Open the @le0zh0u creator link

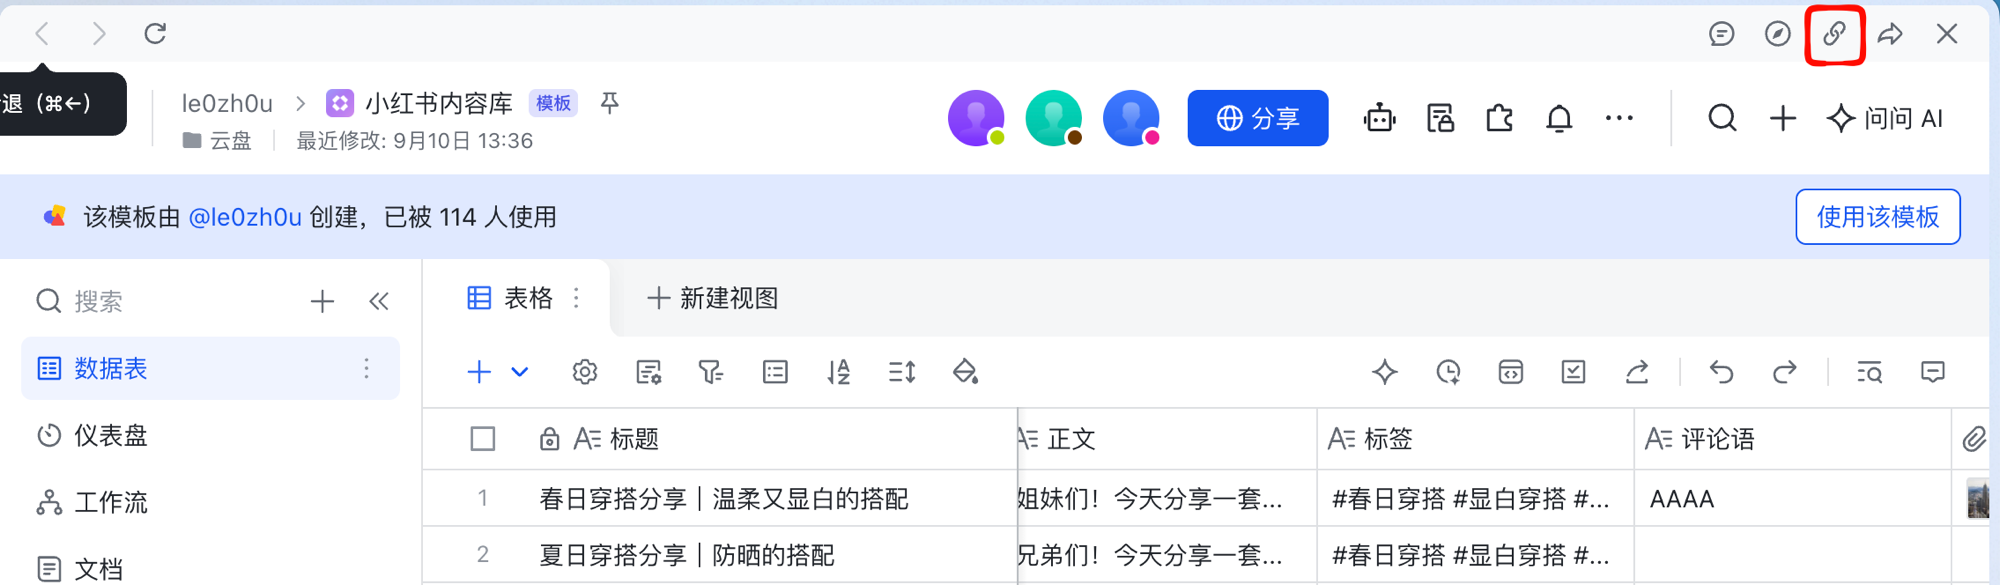coord(245,217)
